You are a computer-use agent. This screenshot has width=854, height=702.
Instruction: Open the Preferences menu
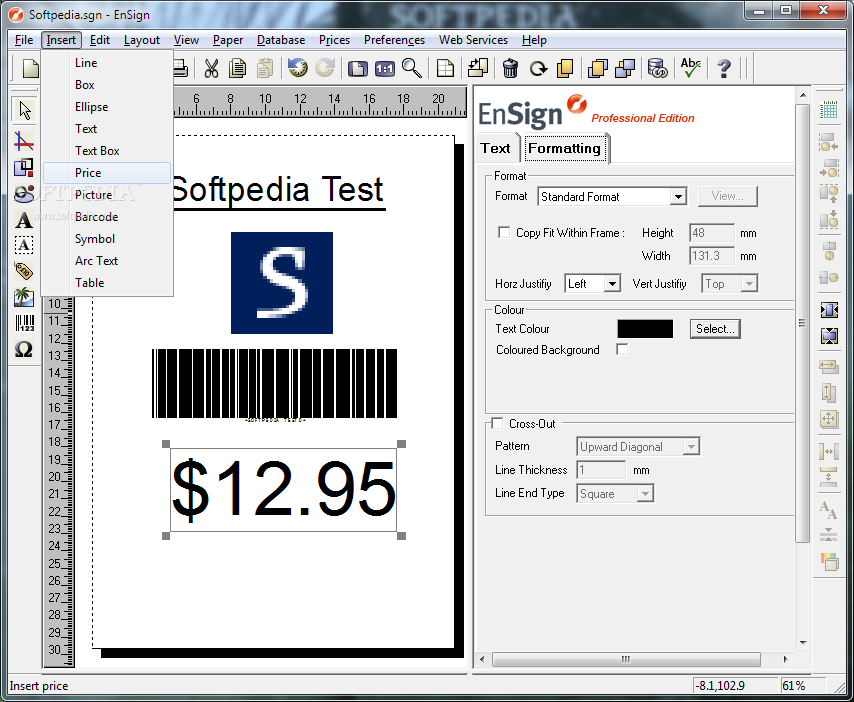coord(394,40)
